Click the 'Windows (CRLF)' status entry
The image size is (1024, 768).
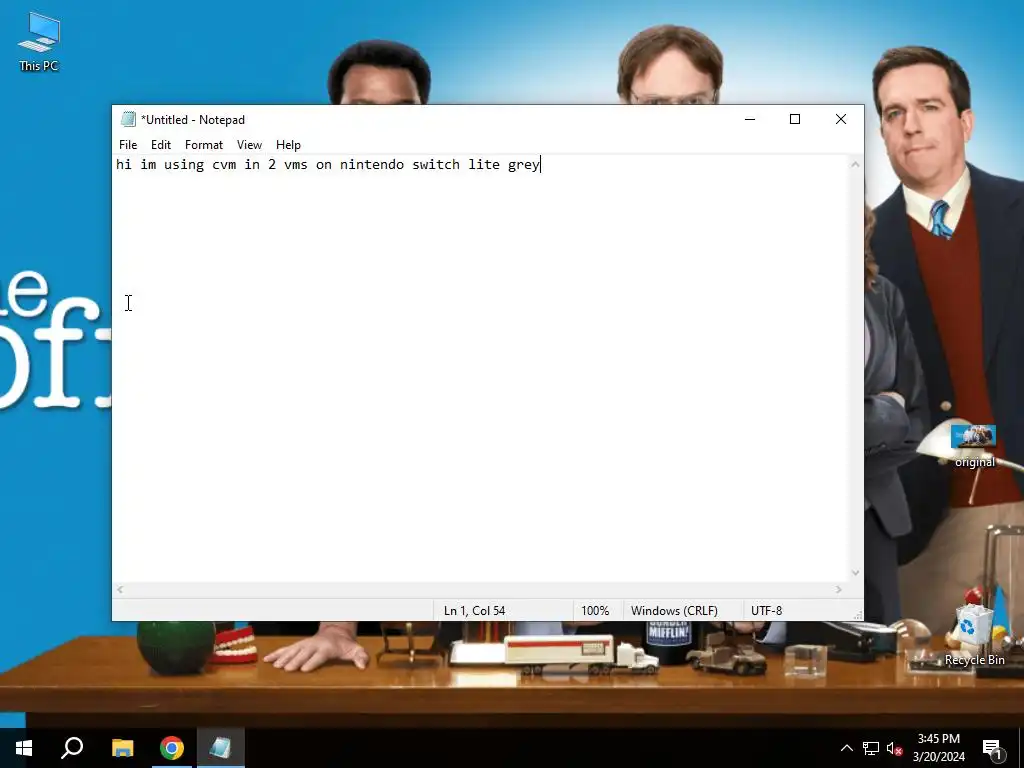click(674, 611)
